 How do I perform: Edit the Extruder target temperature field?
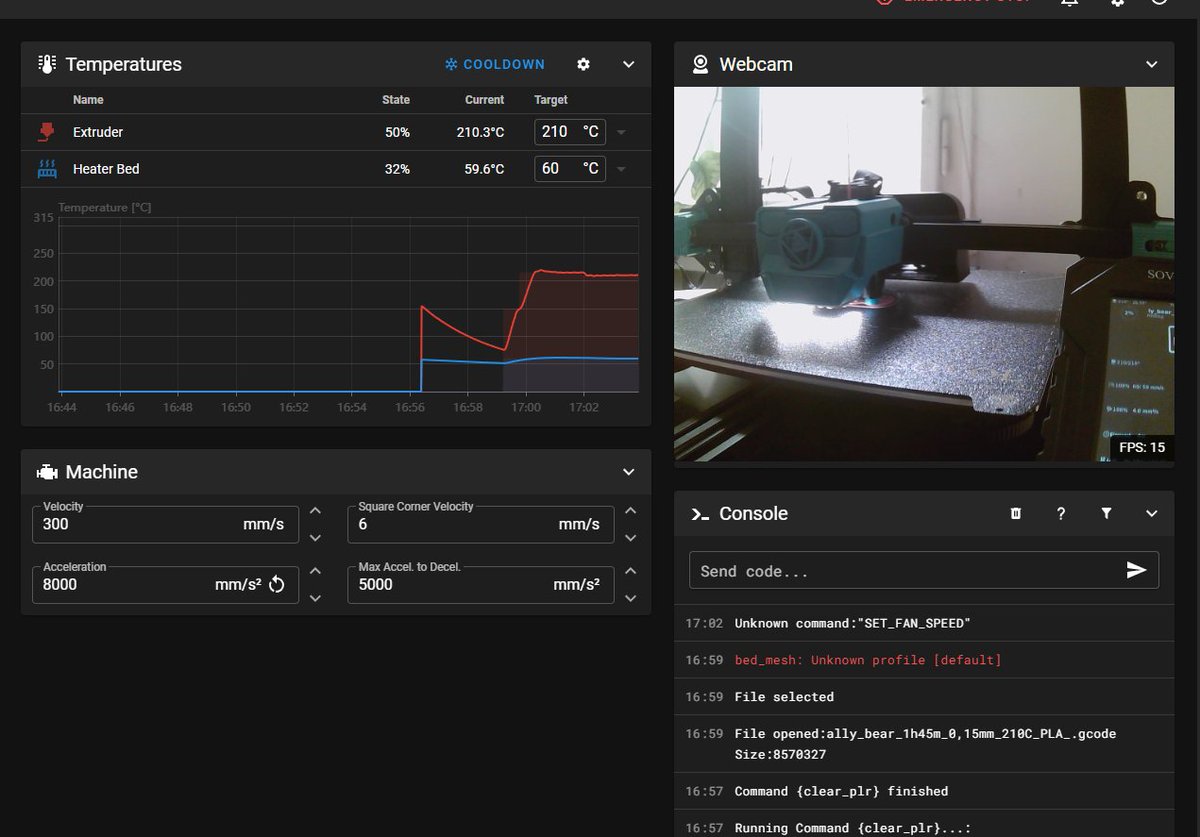point(570,132)
